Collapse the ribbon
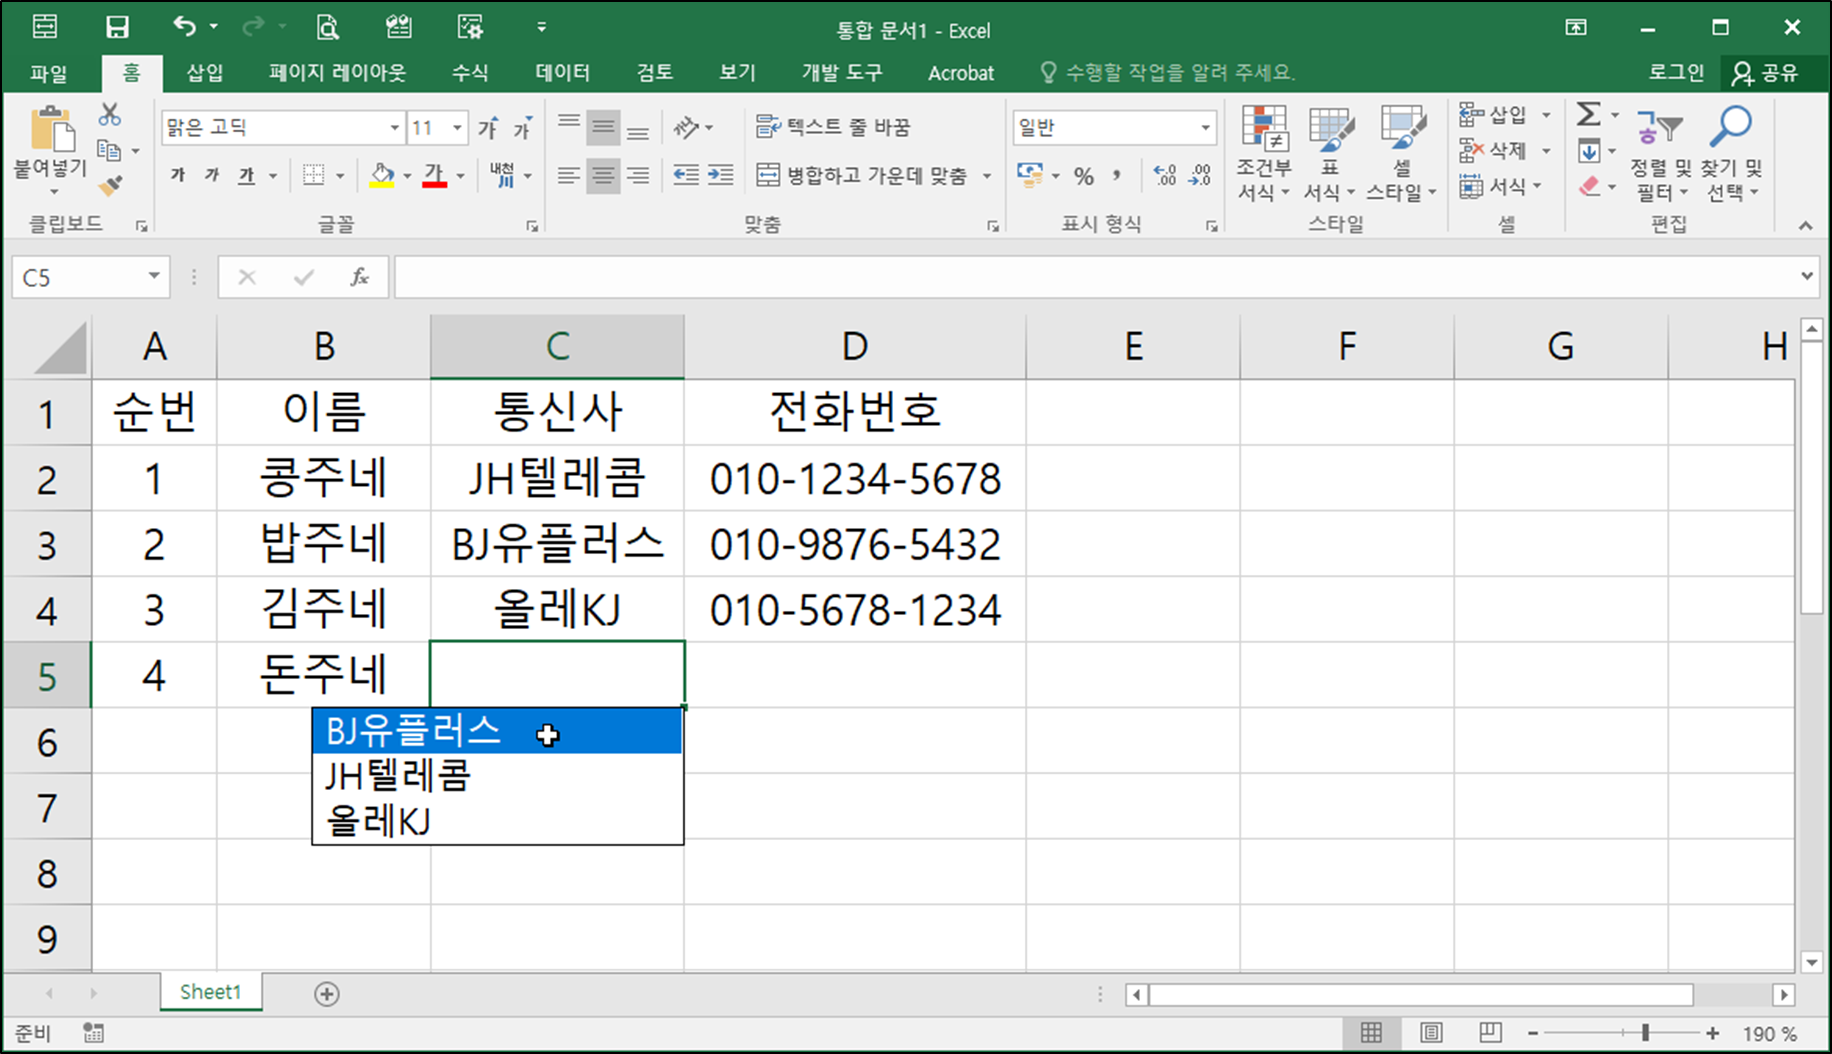Image resolution: width=1832 pixels, height=1054 pixels. point(1805,226)
